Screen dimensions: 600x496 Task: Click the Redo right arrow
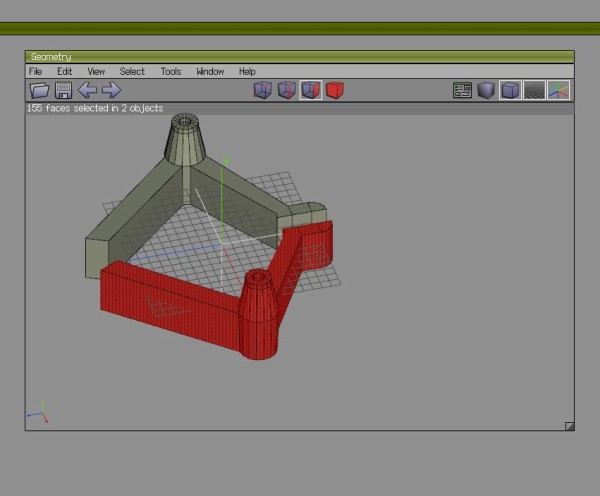pos(111,90)
